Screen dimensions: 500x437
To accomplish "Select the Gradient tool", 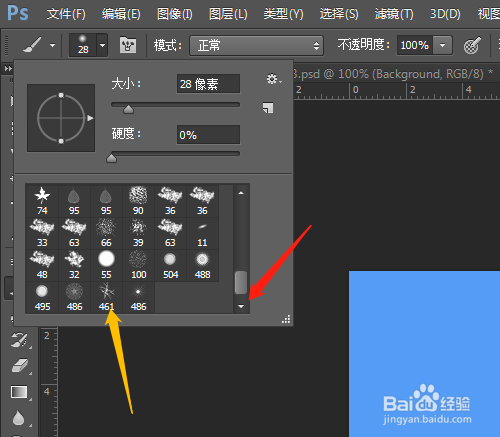I will [19, 392].
